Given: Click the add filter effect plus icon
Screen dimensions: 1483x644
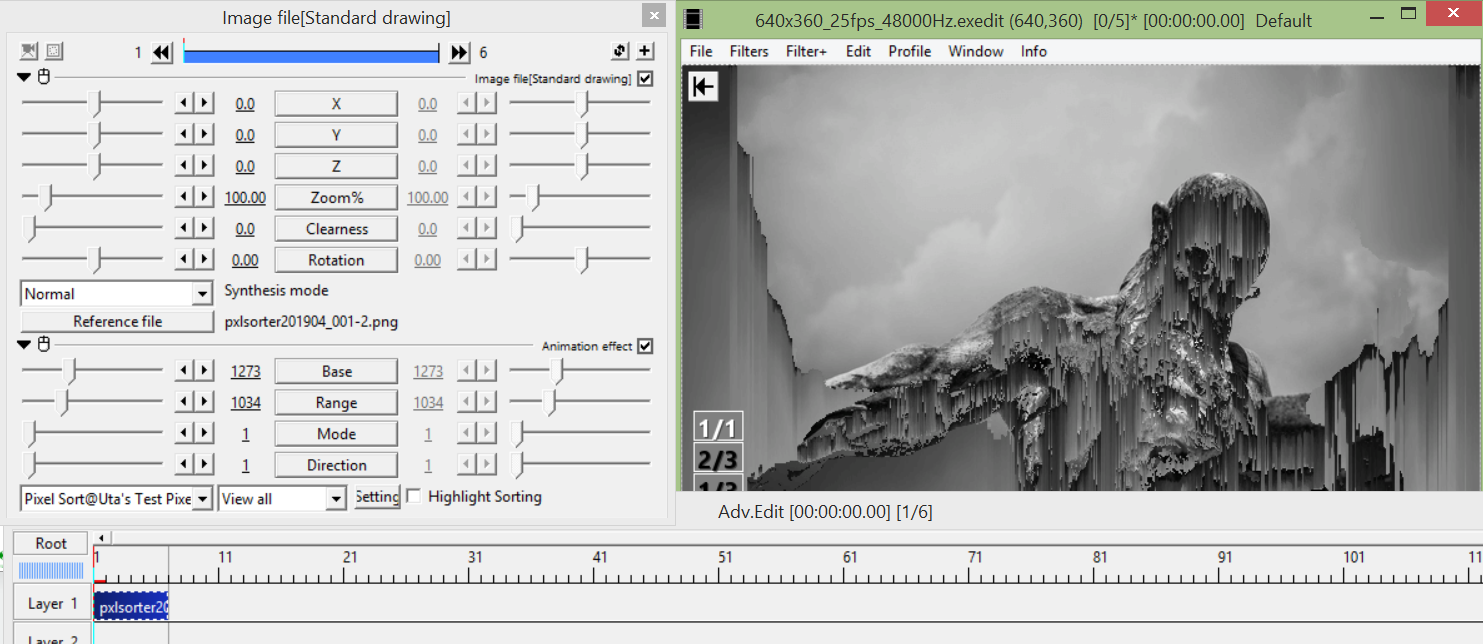Looking at the screenshot, I should 645,52.
